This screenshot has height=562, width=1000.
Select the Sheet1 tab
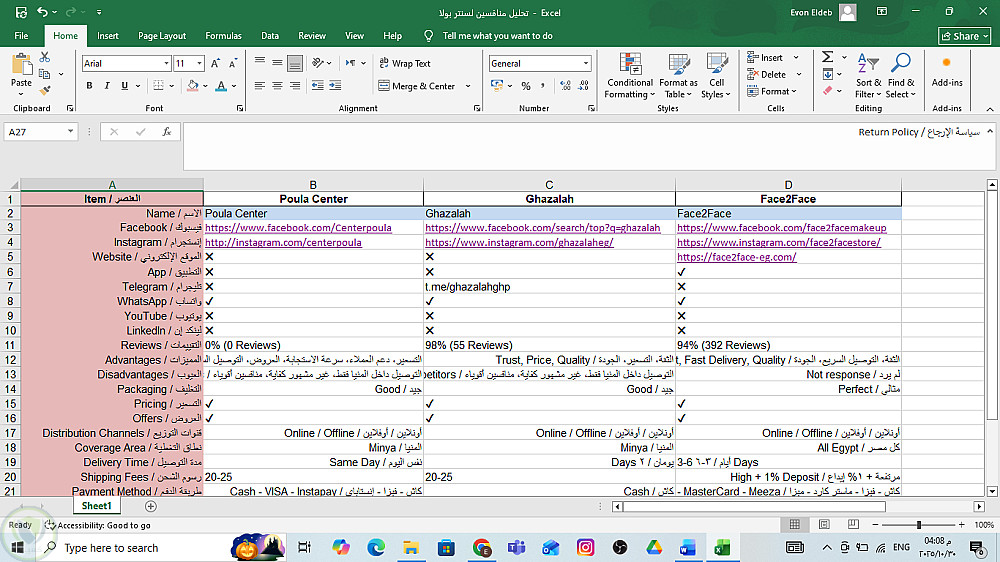tap(96, 506)
